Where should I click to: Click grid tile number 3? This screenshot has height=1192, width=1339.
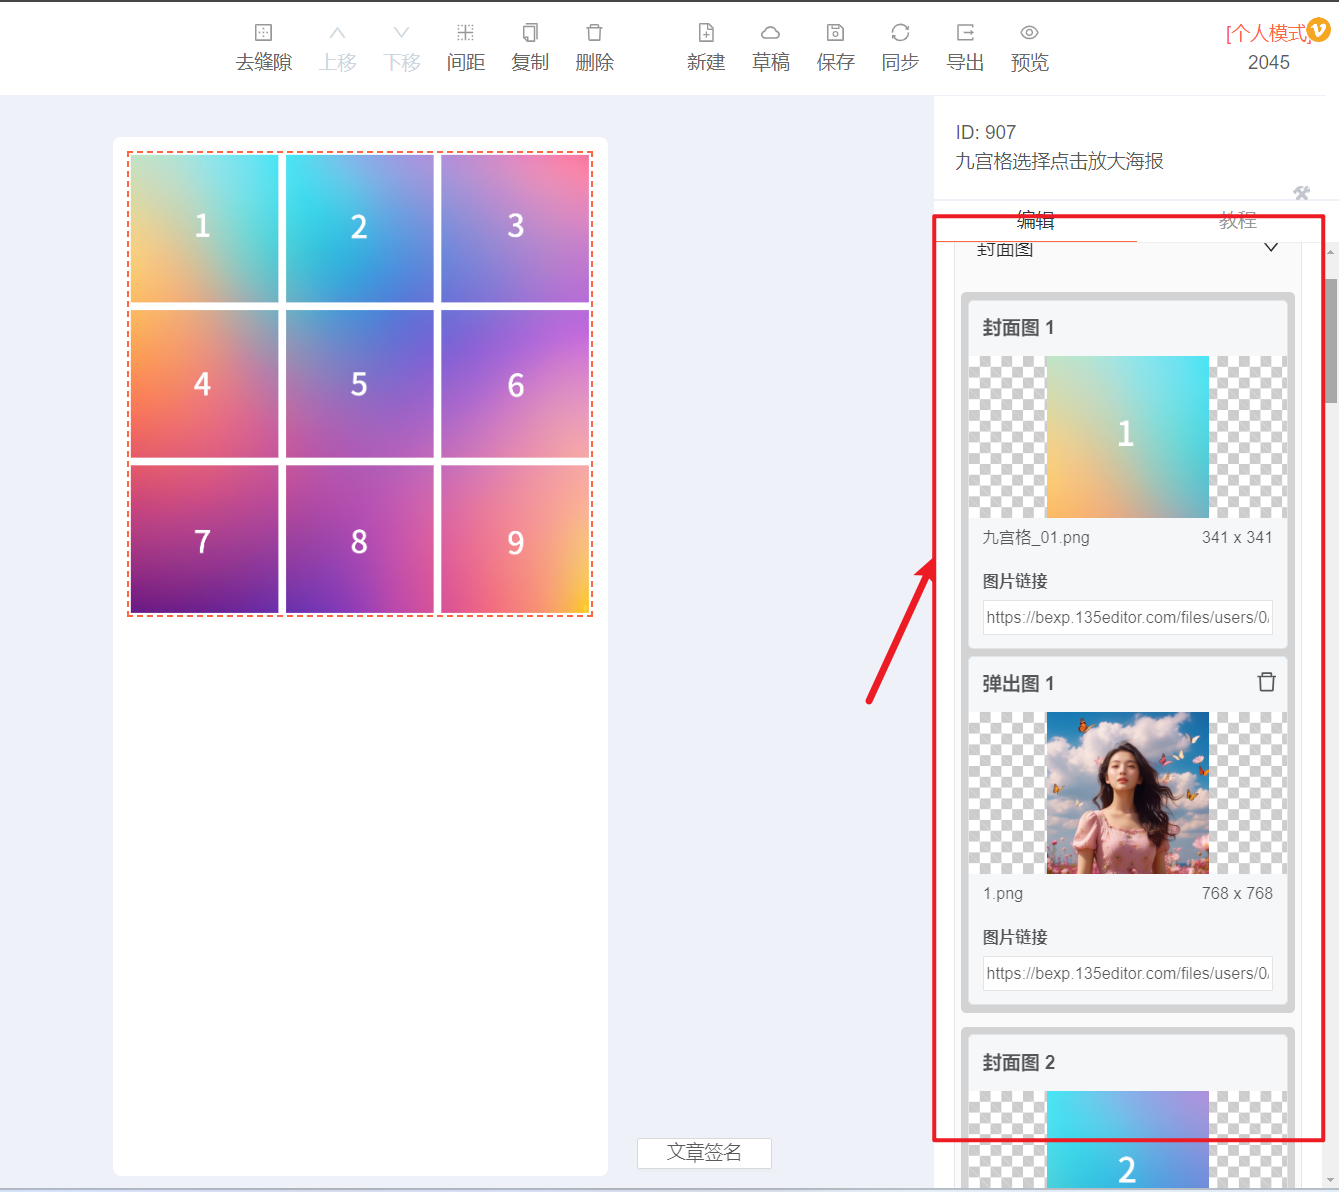[515, 227]
